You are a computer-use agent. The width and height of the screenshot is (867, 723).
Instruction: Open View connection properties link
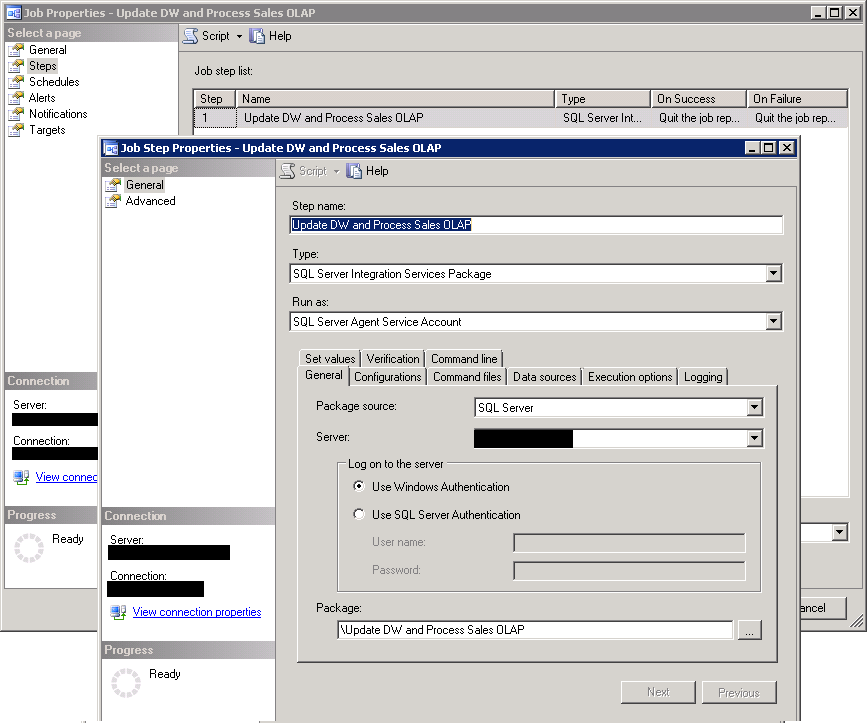pyautogui.click(x=197, y=612)
